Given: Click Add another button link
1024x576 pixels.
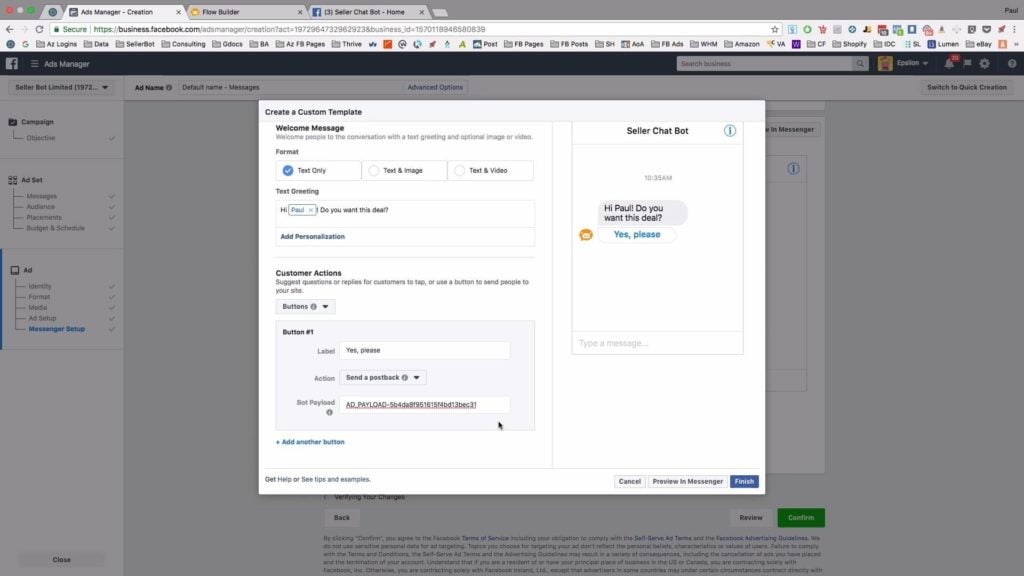Looking at the screenshot, I should point(310,442).
